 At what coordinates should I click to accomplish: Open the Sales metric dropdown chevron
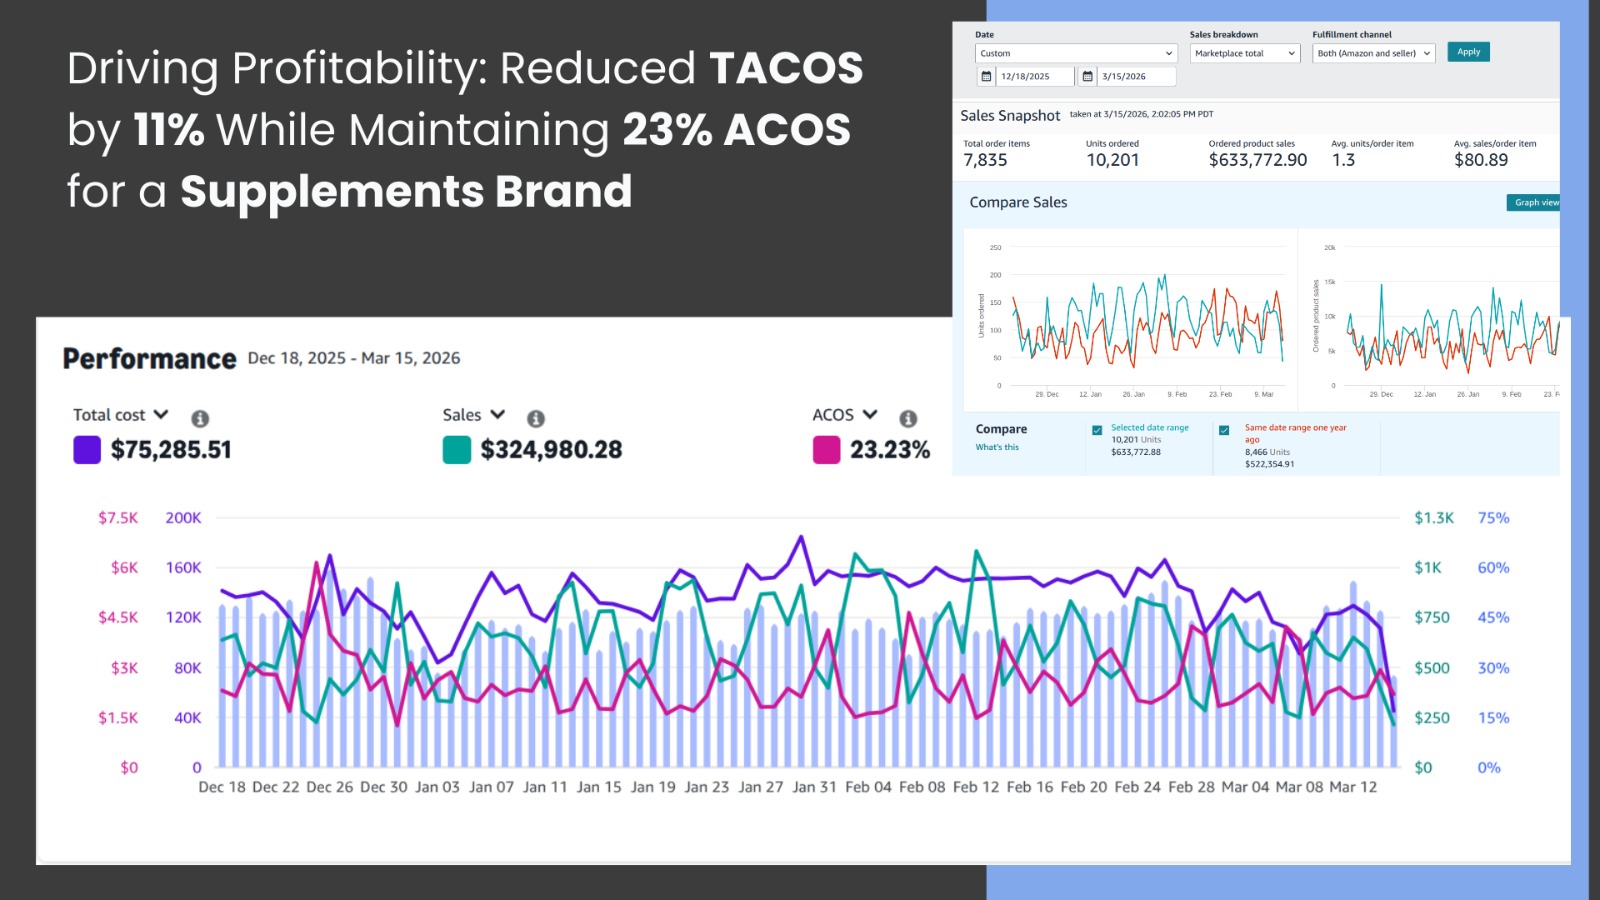[498, 414]
